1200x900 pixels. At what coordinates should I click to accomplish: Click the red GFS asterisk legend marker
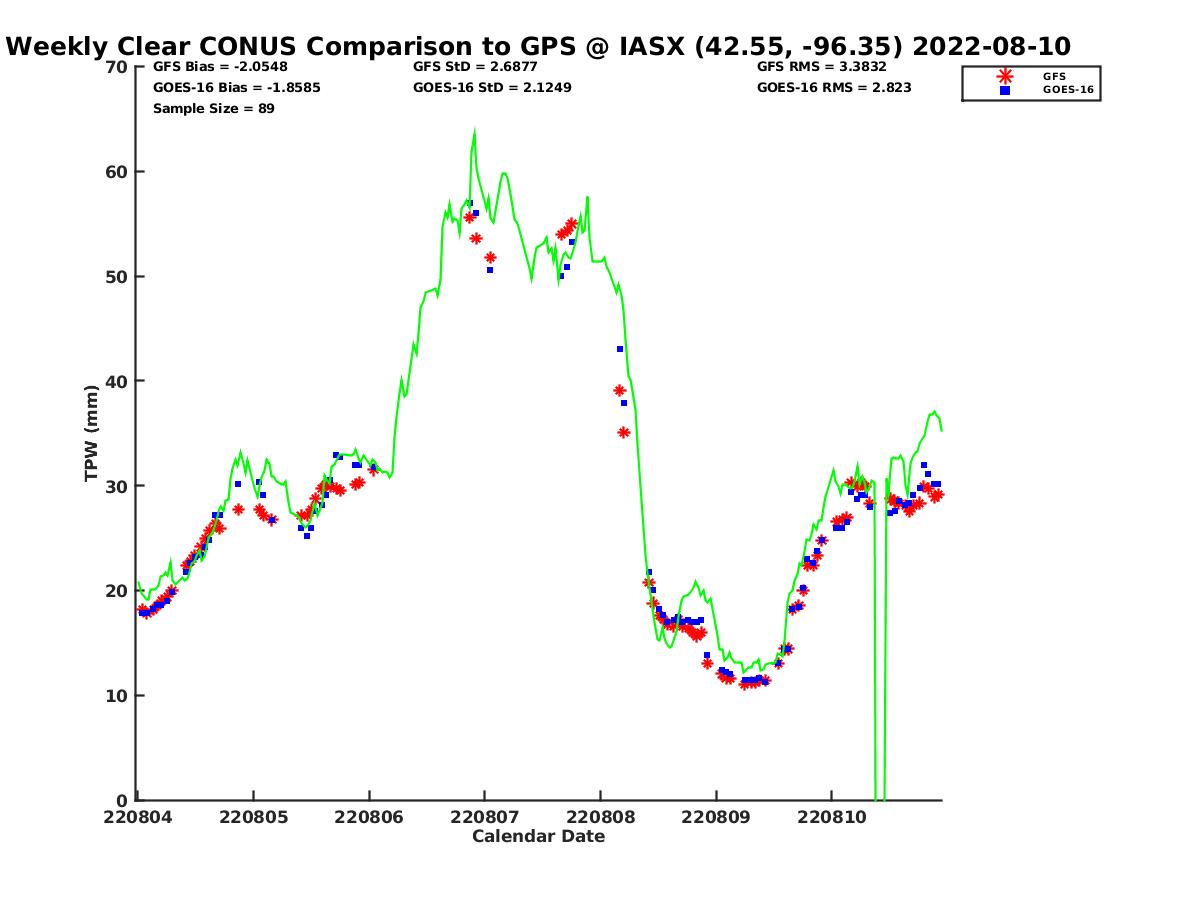pos(1004,76)
